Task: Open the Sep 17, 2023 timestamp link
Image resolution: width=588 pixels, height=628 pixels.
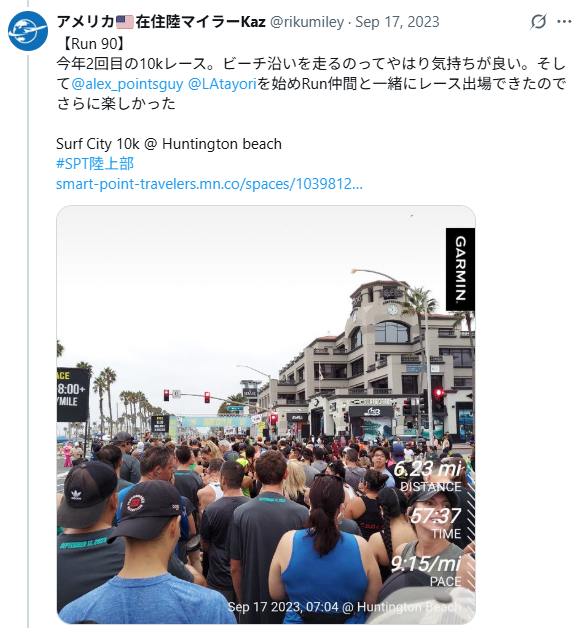Action: click(397, 22)
